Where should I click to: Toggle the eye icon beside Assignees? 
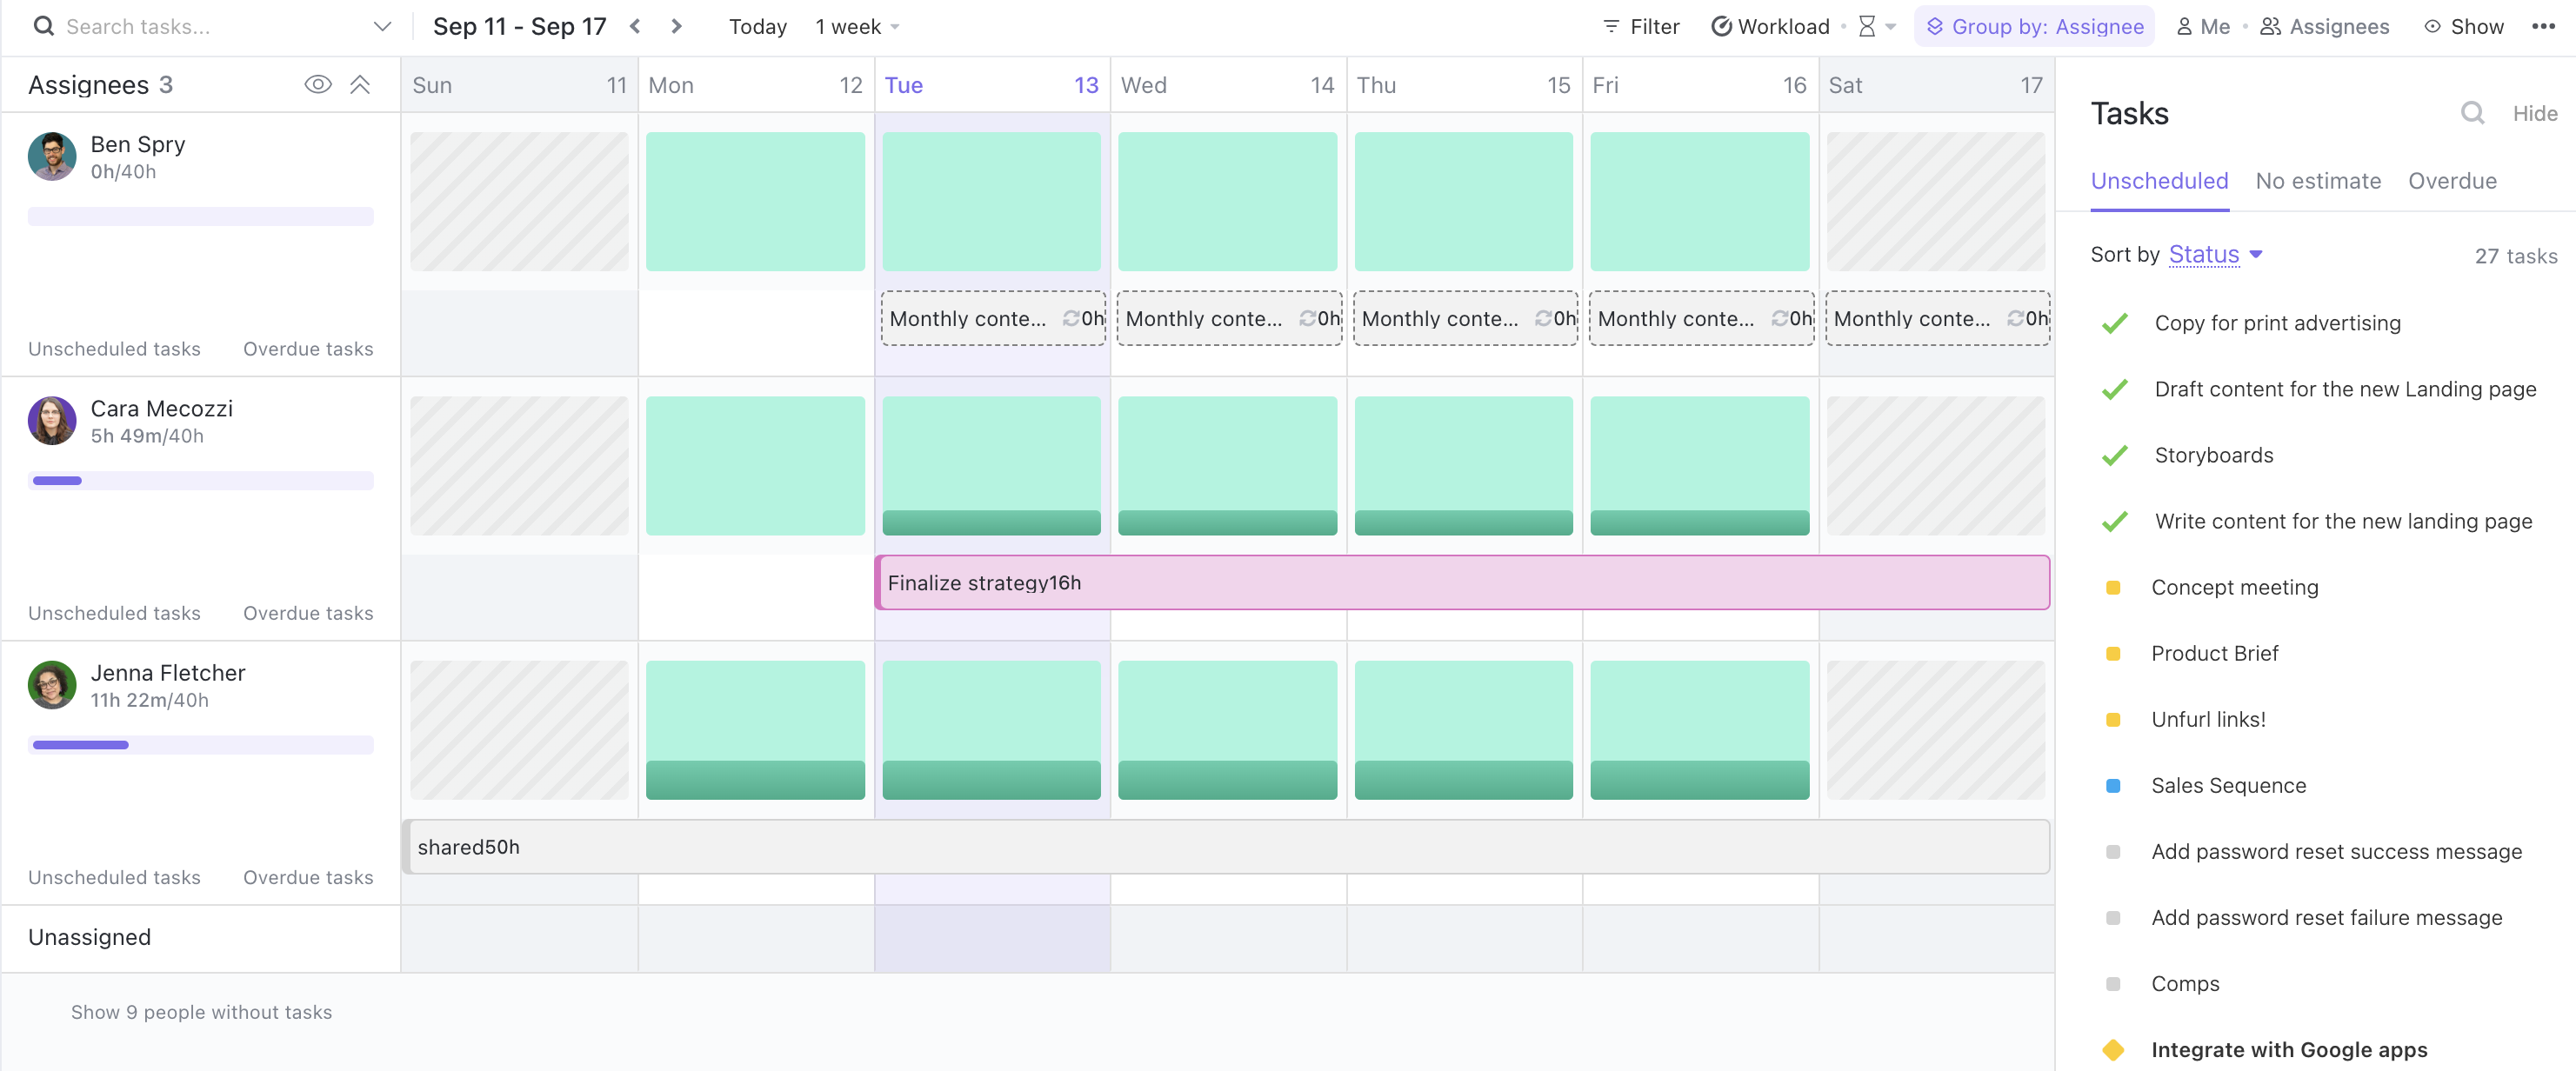[318, 84]
